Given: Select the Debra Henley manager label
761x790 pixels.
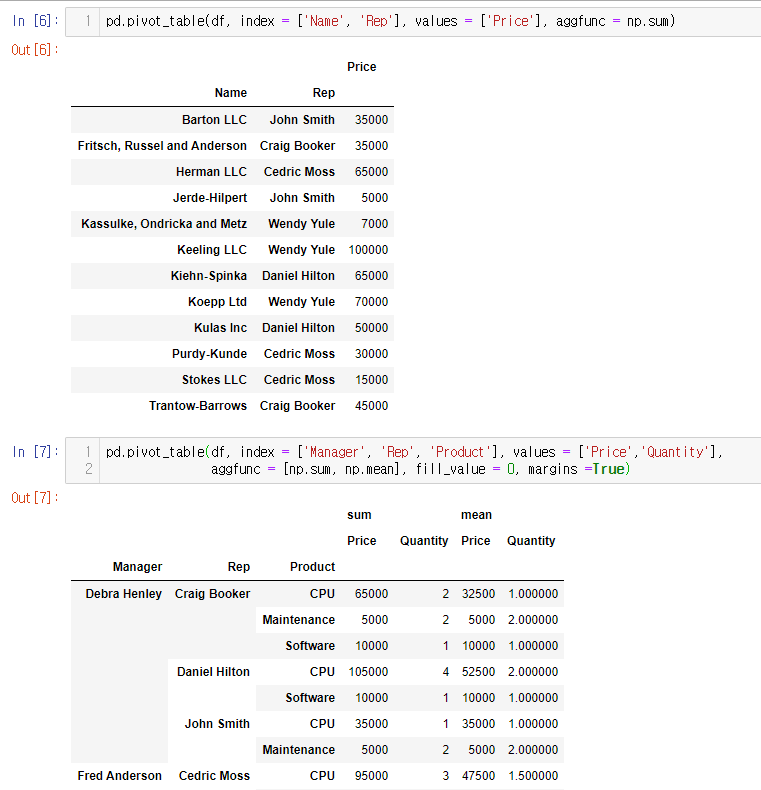Looking at the screenshot, I should point(123,594).
